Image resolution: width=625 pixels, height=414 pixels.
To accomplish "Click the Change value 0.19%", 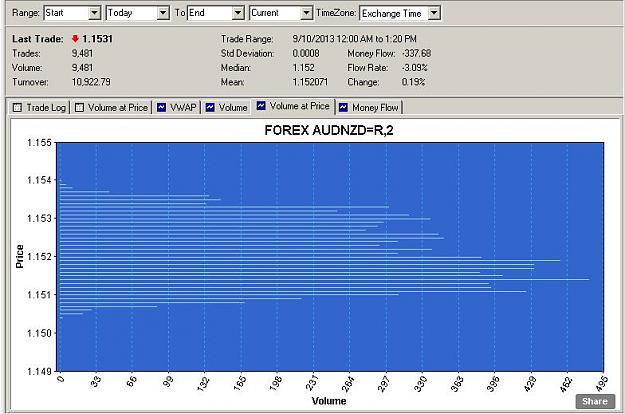I will pos(413,82).
